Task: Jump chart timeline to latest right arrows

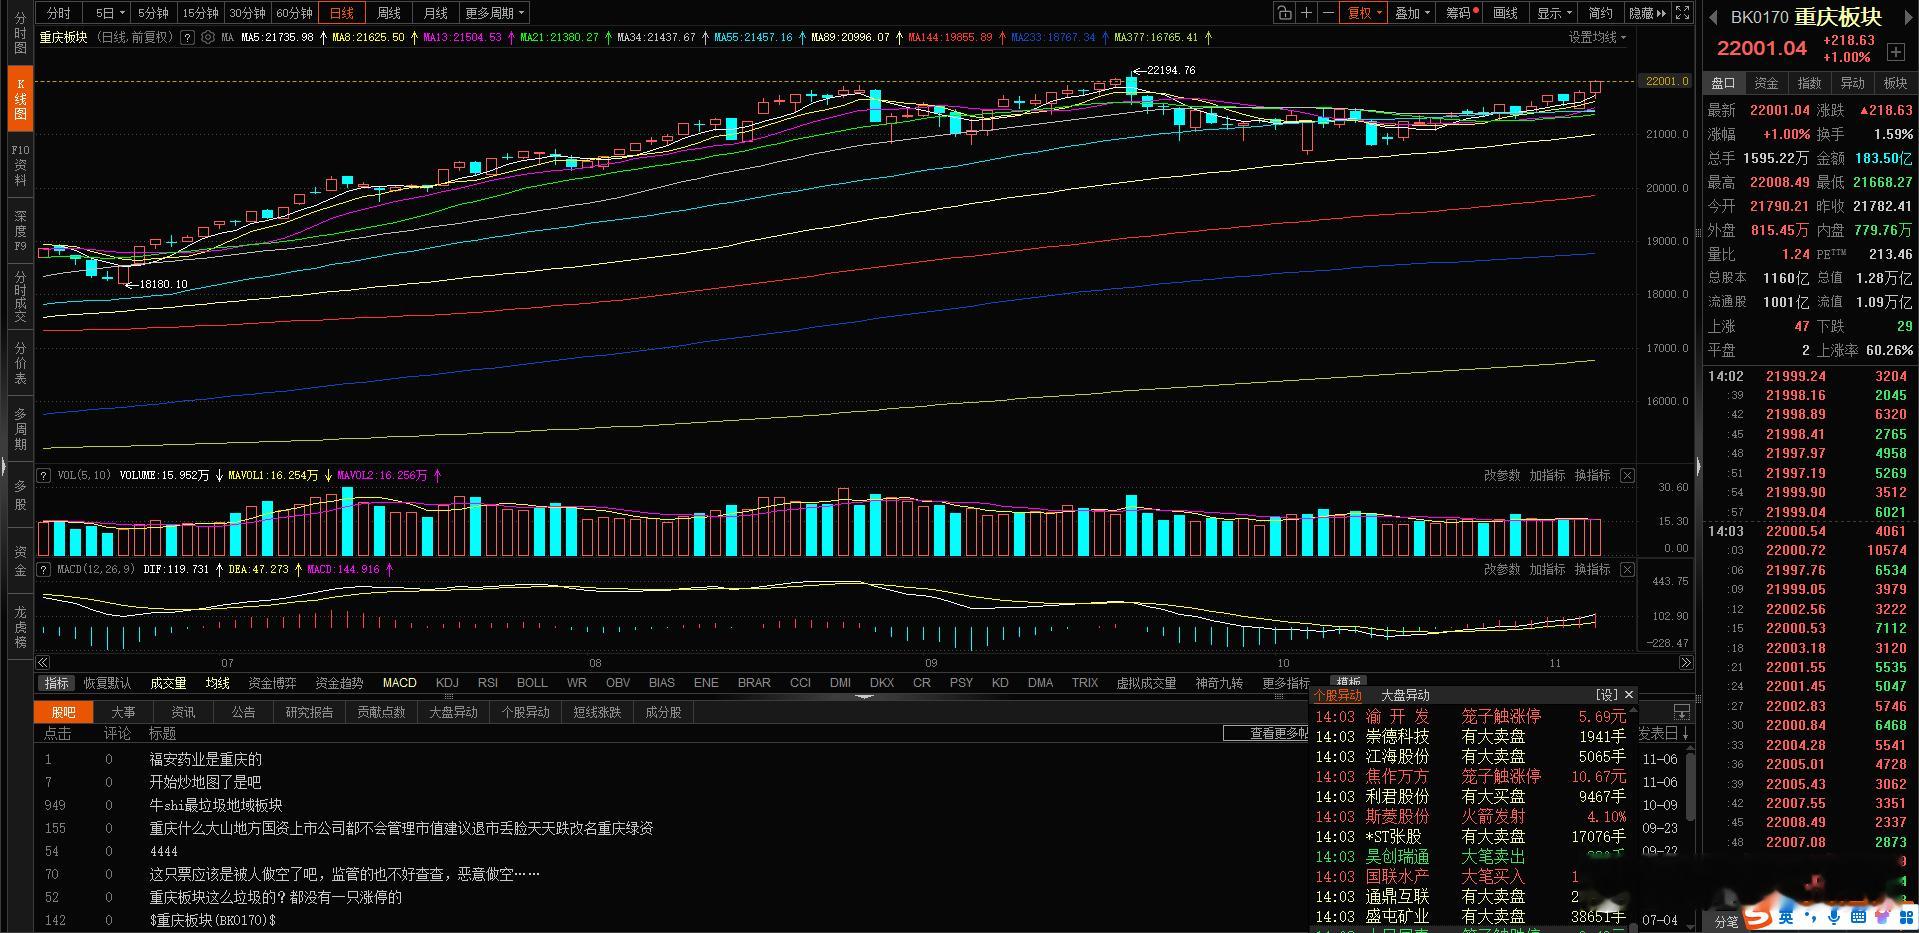Action: 1686,663
